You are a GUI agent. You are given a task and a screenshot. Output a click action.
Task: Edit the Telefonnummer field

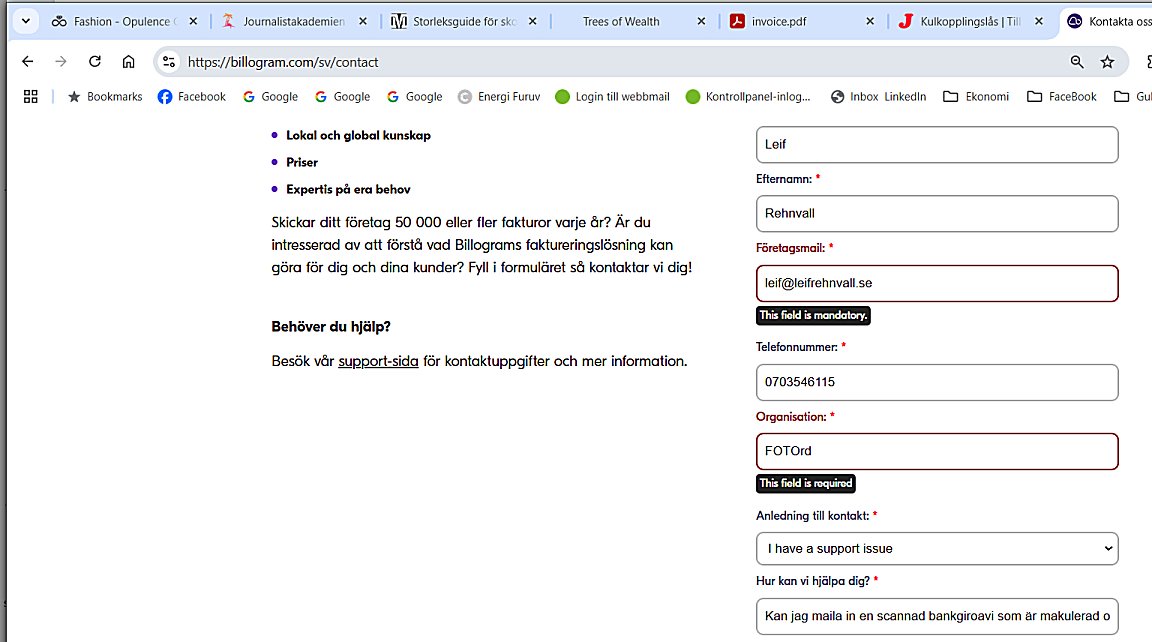pyautogui.click(x=937, y=382)
